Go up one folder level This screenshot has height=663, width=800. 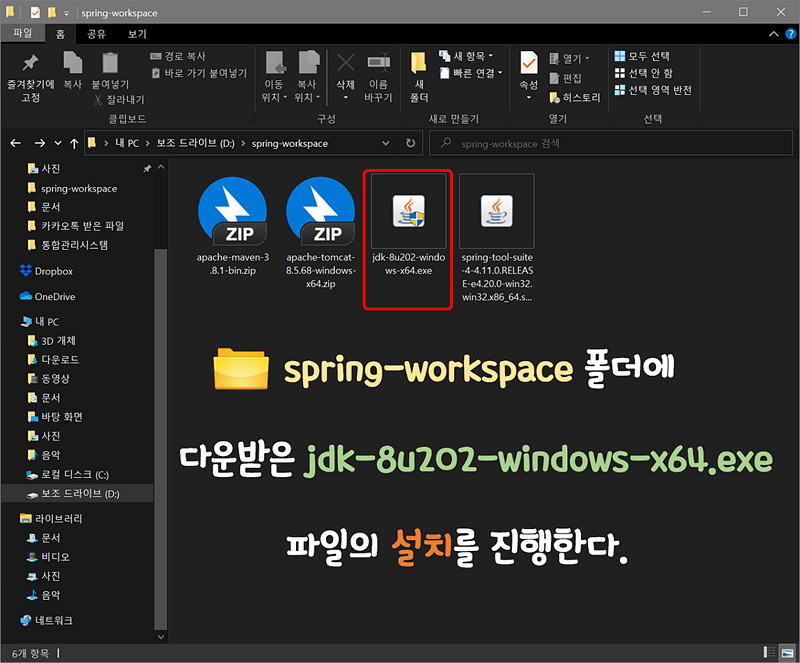pos(74,143)
